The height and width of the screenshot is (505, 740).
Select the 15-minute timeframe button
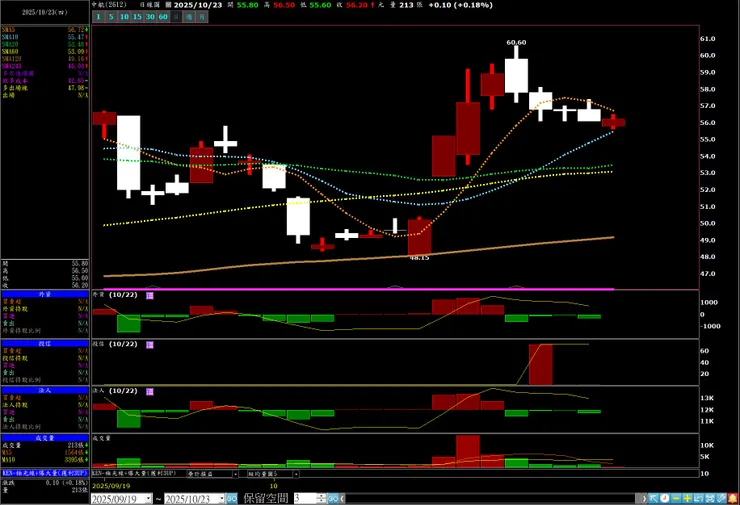[137, 17]
